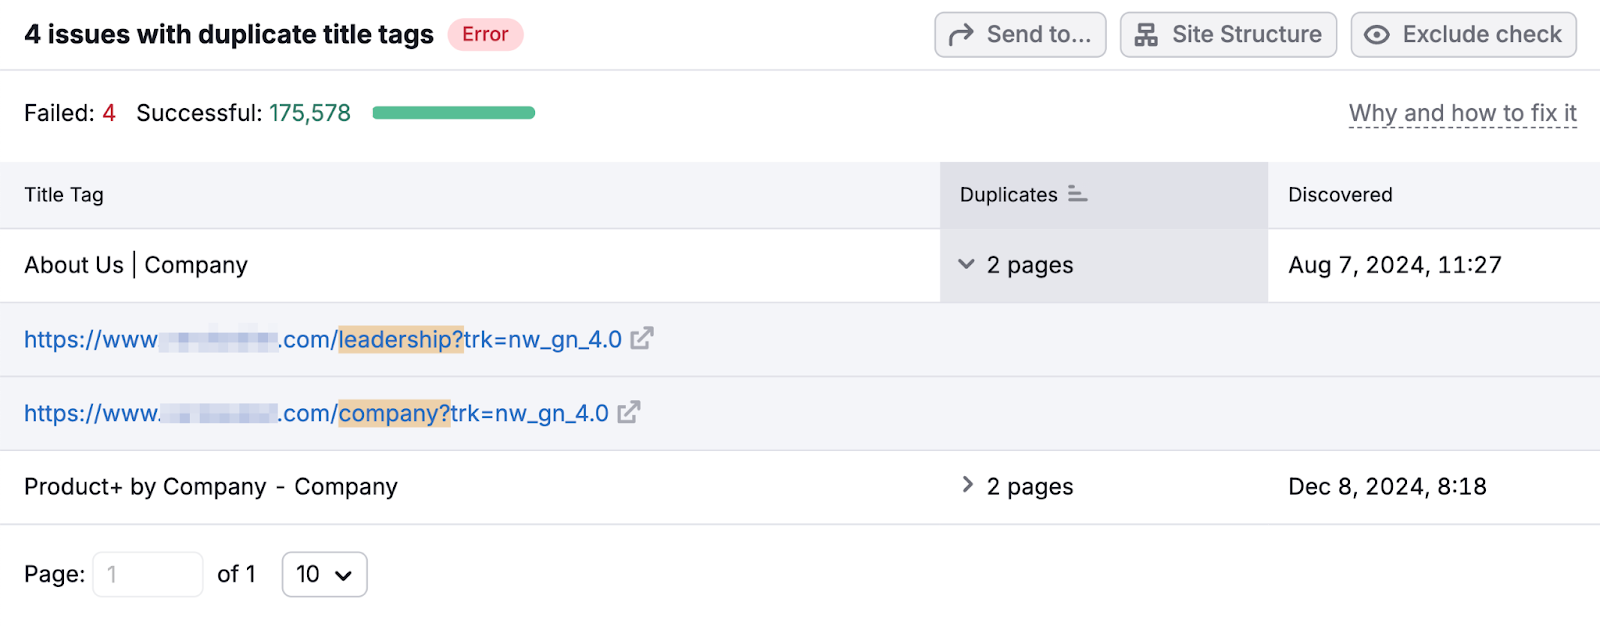
Task: Click the red Error badge
Action: [x=486, y=34]
